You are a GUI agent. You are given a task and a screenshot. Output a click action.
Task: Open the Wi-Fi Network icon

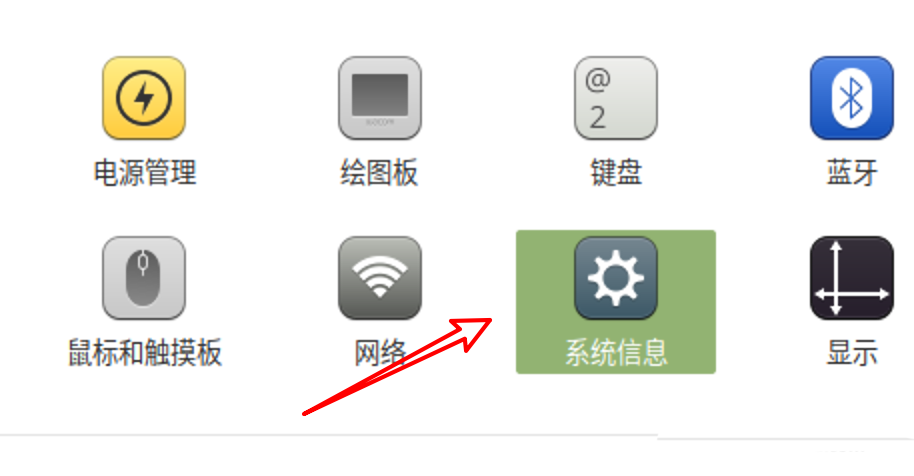(x=380, y=278)
